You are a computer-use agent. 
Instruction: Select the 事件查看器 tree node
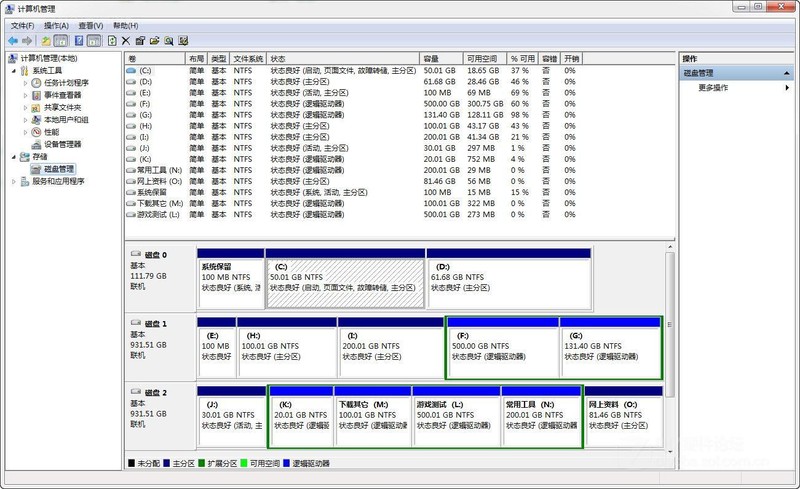click(62, 95)
